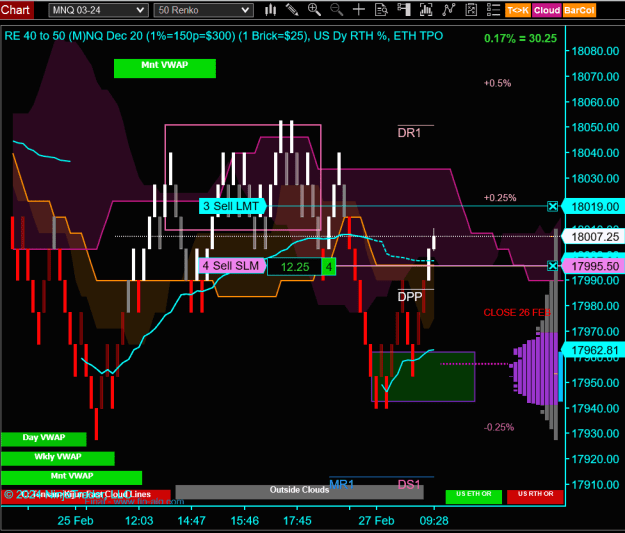625x533 pixels.
Task: Click the 18080.00 price axis label
Action: (x=595, y=51)
